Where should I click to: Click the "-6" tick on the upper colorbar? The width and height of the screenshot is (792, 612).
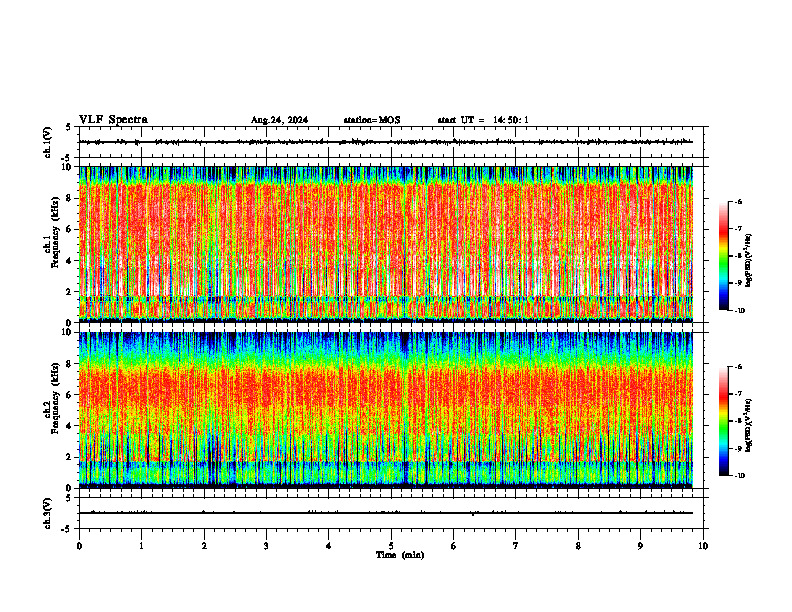pos(738,201)
